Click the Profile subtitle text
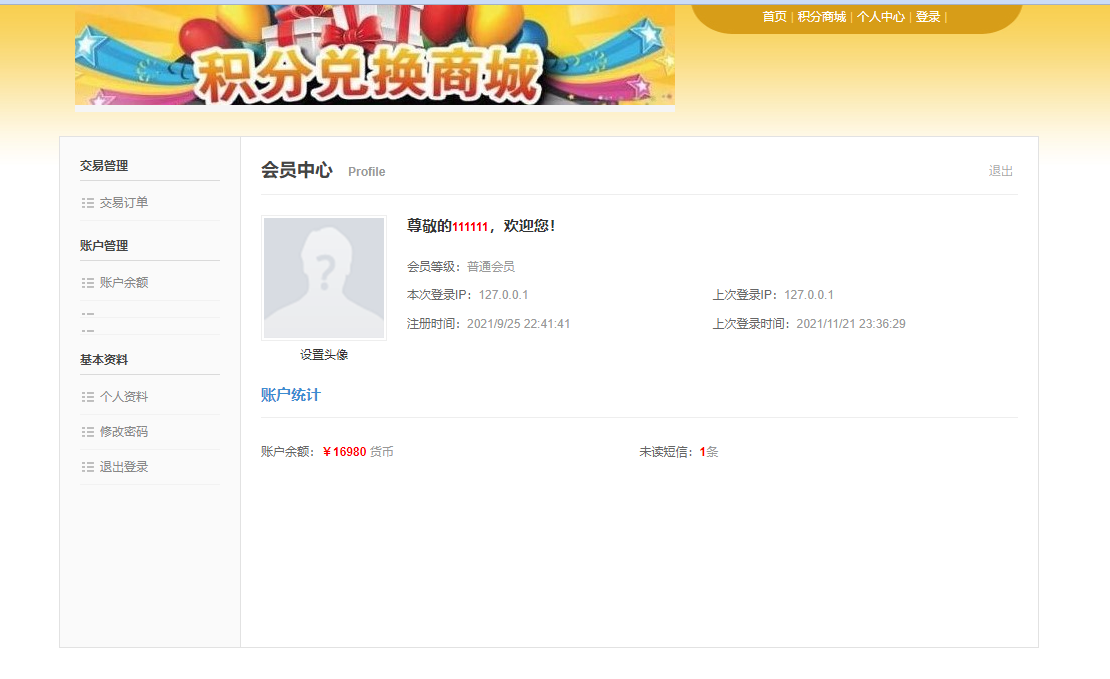This screenshot has height=679, width=1110. tap(367, 171)
